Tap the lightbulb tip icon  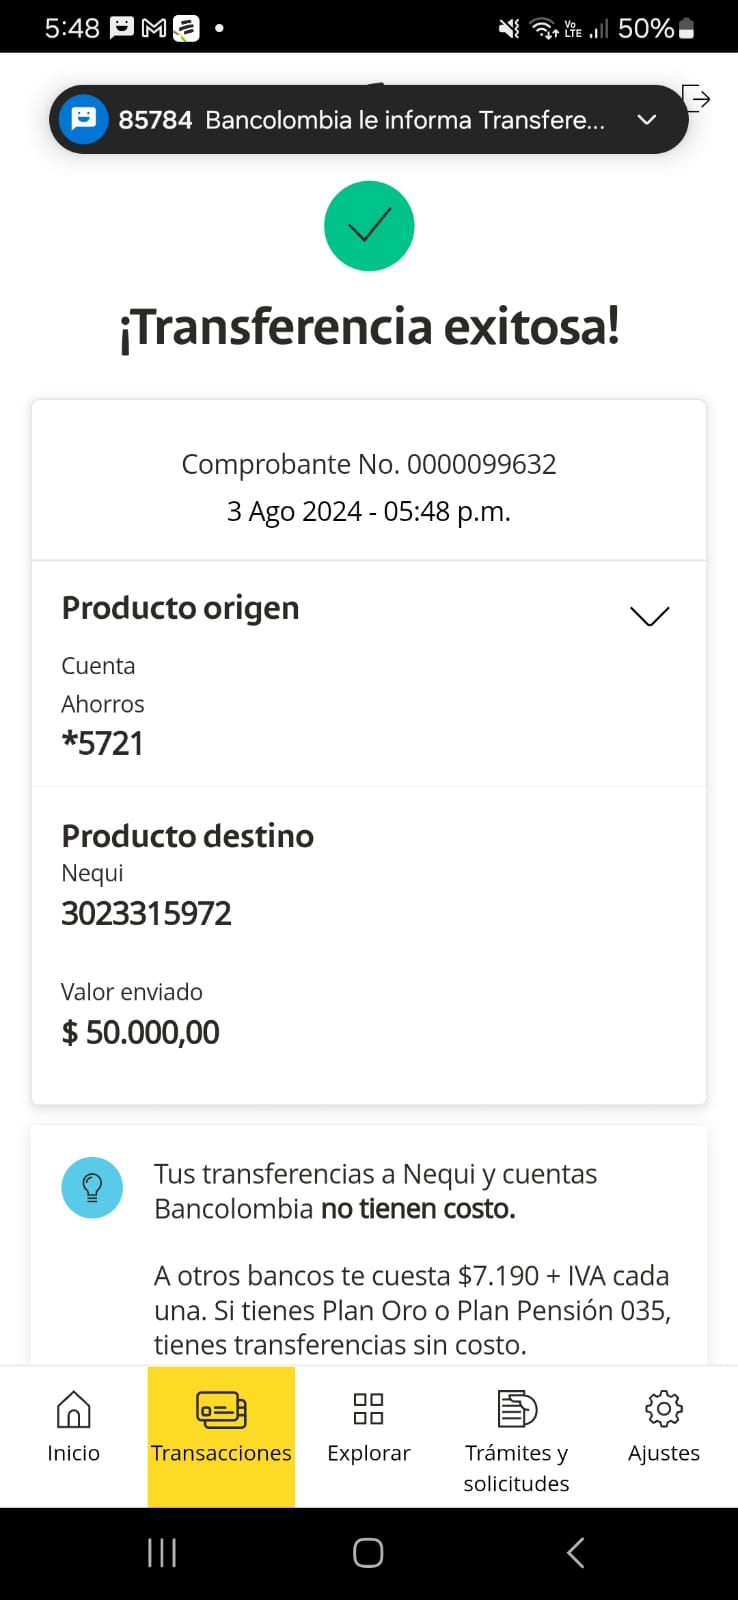tap(92, 1188)
